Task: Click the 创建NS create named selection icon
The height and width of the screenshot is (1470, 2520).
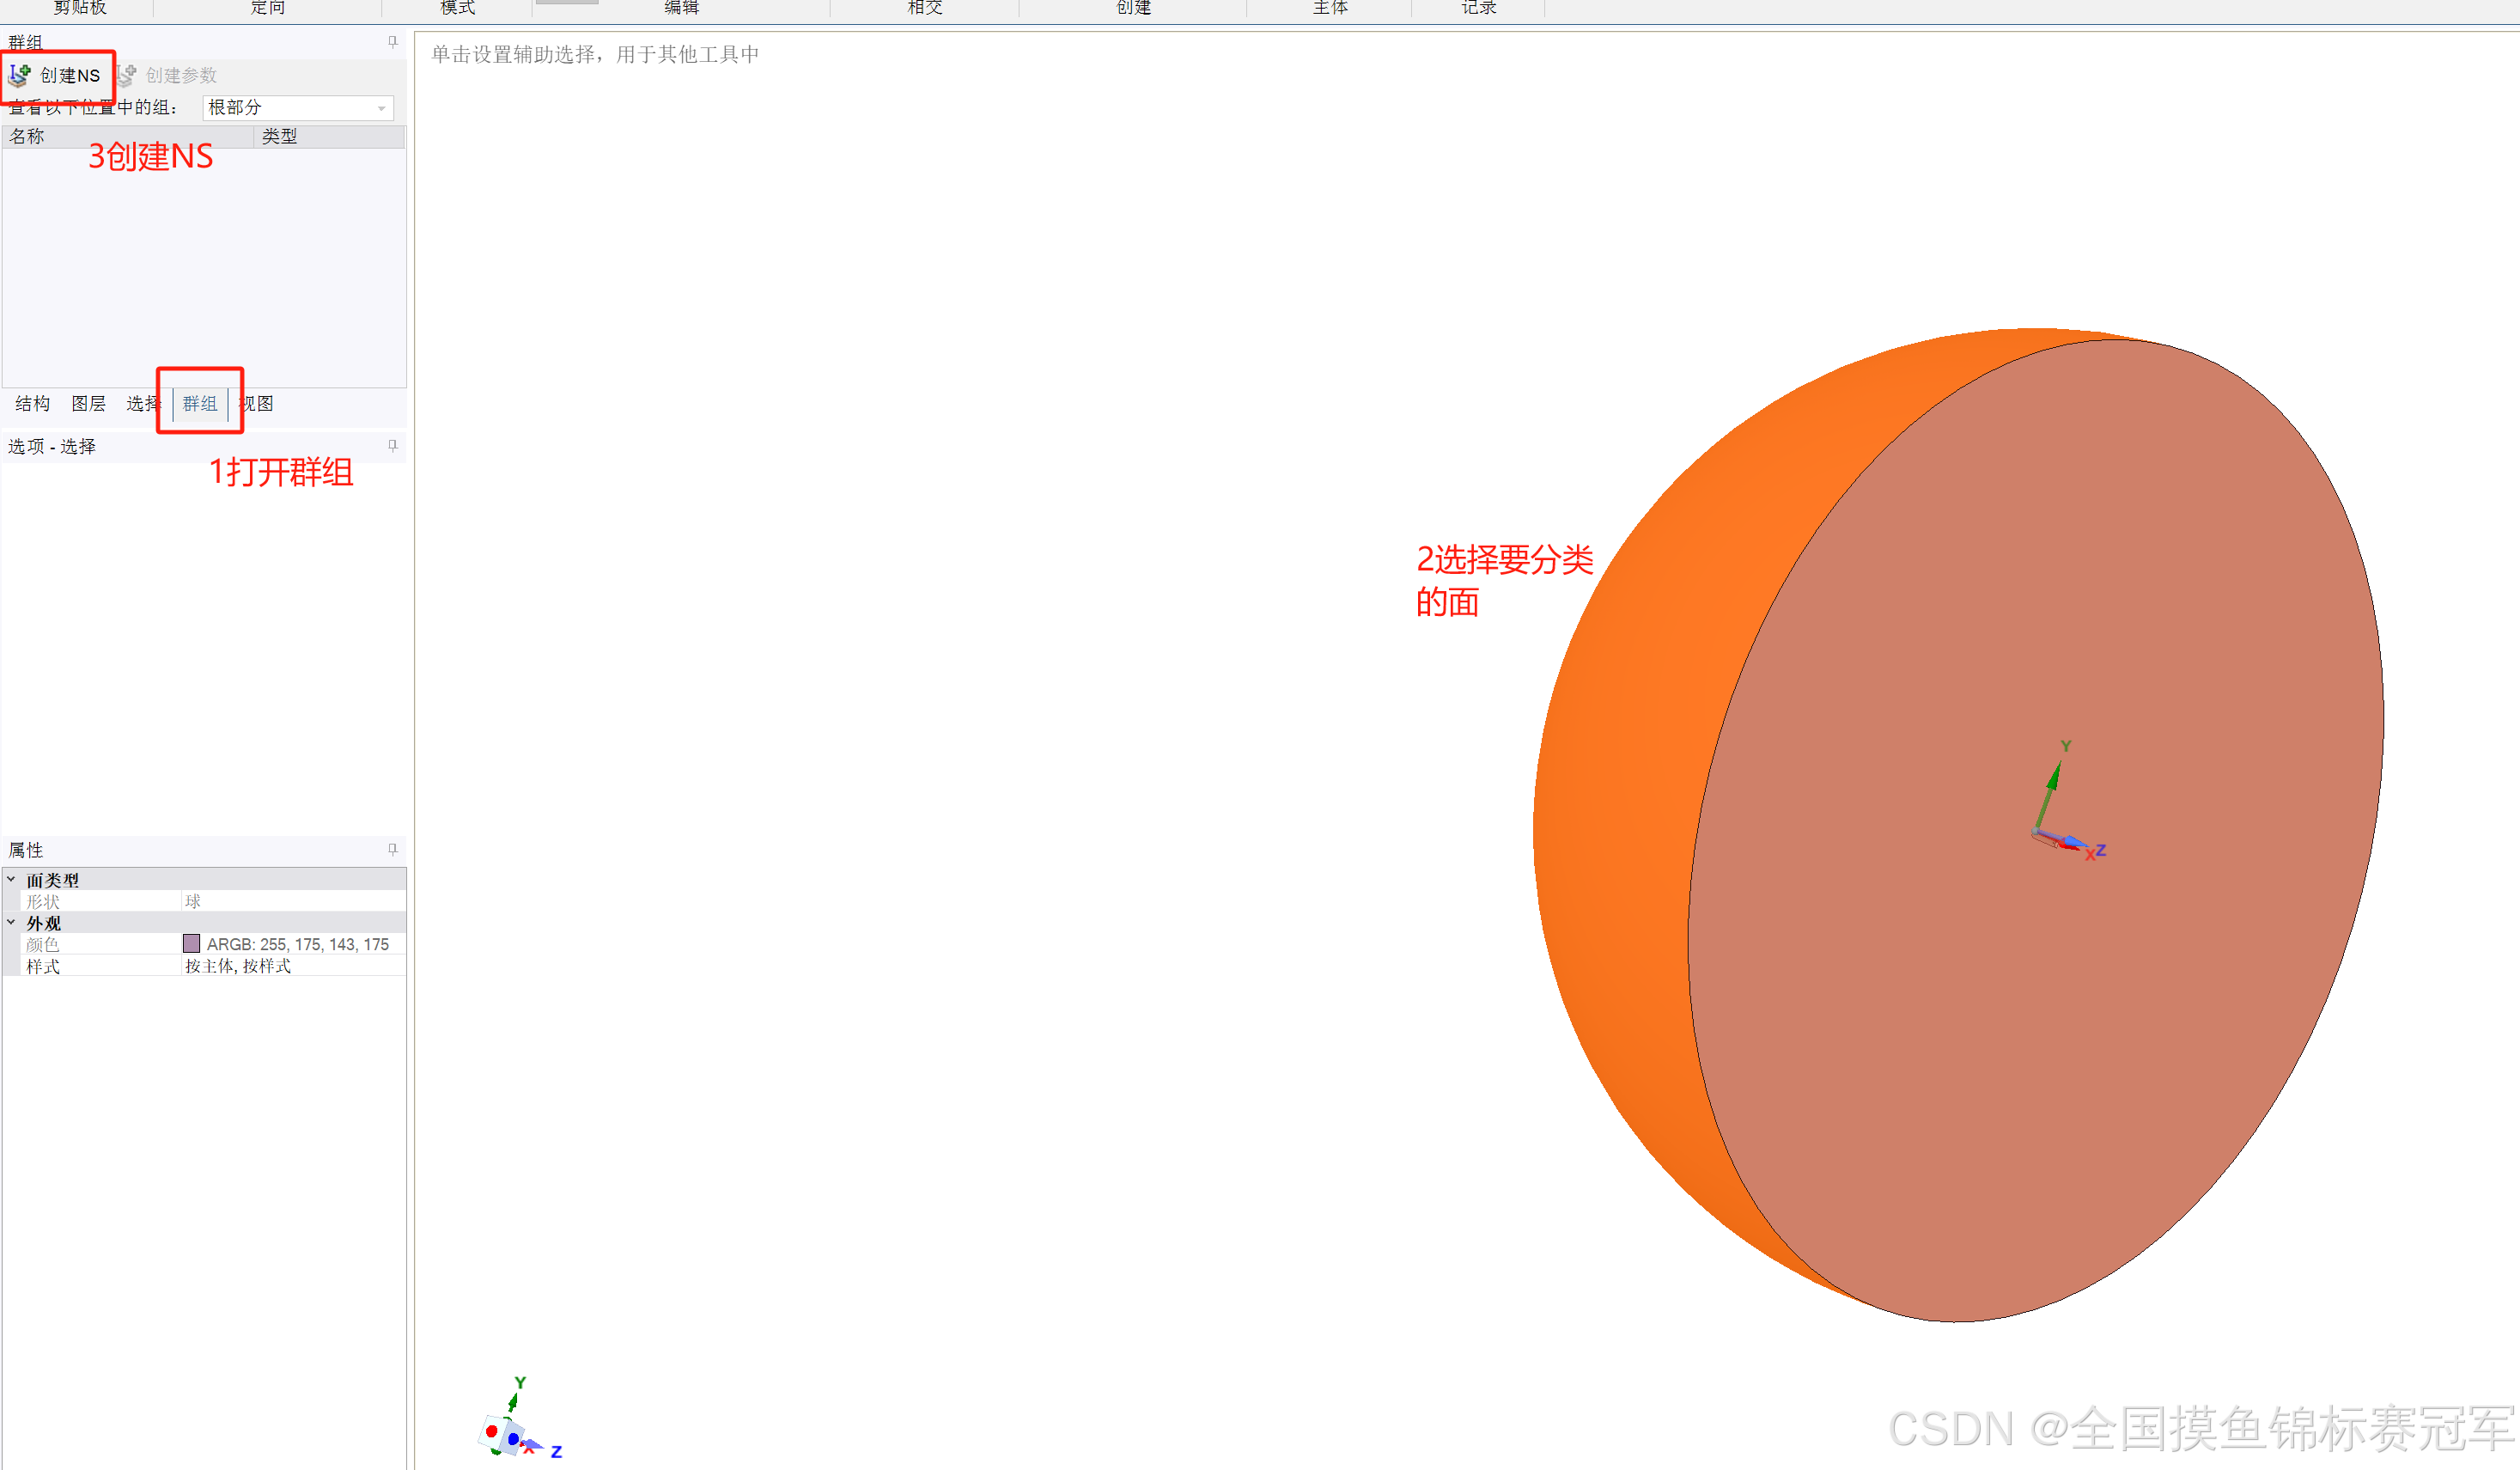Action: (20, 75)
